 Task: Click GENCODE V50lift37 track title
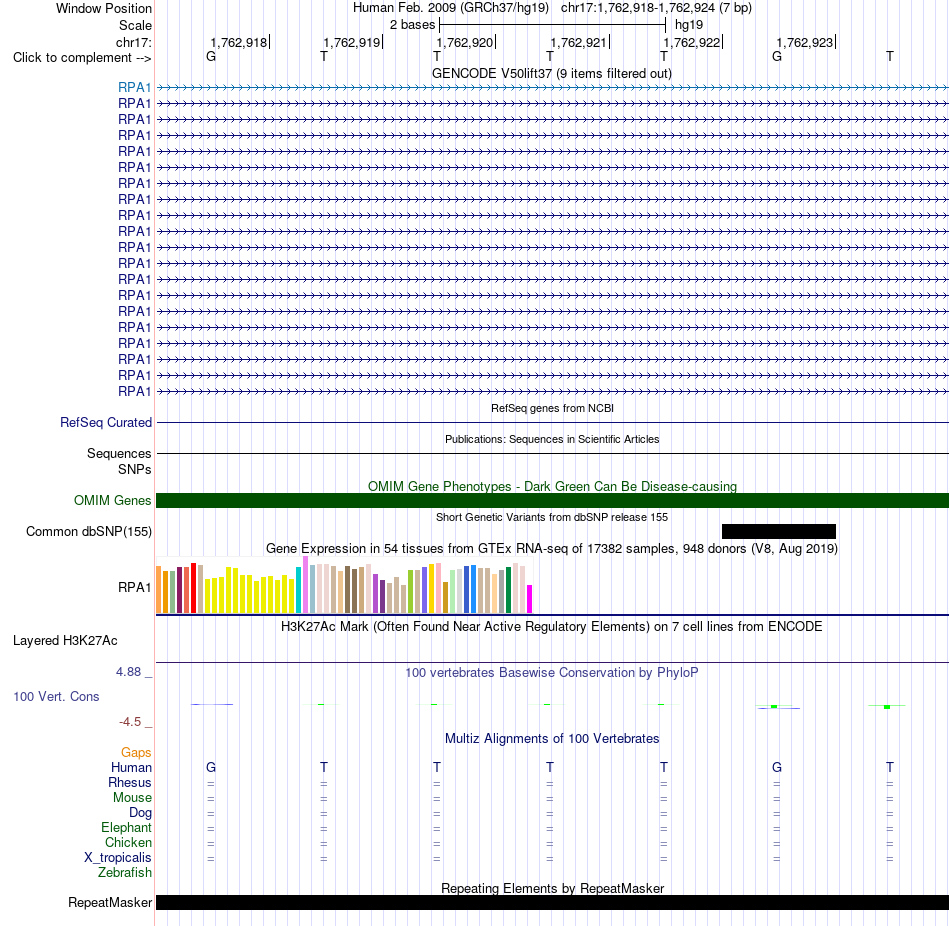(551, 73)
